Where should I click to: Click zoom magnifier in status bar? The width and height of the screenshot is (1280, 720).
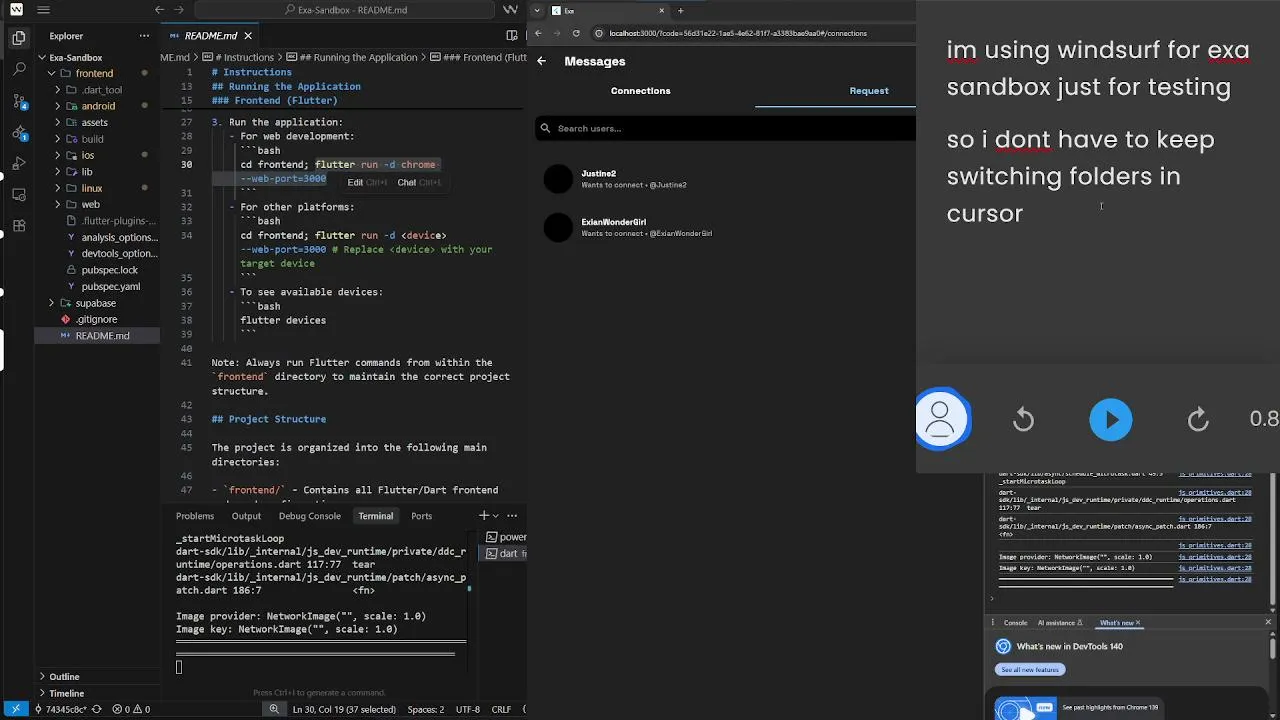click(x=274, y=709)
